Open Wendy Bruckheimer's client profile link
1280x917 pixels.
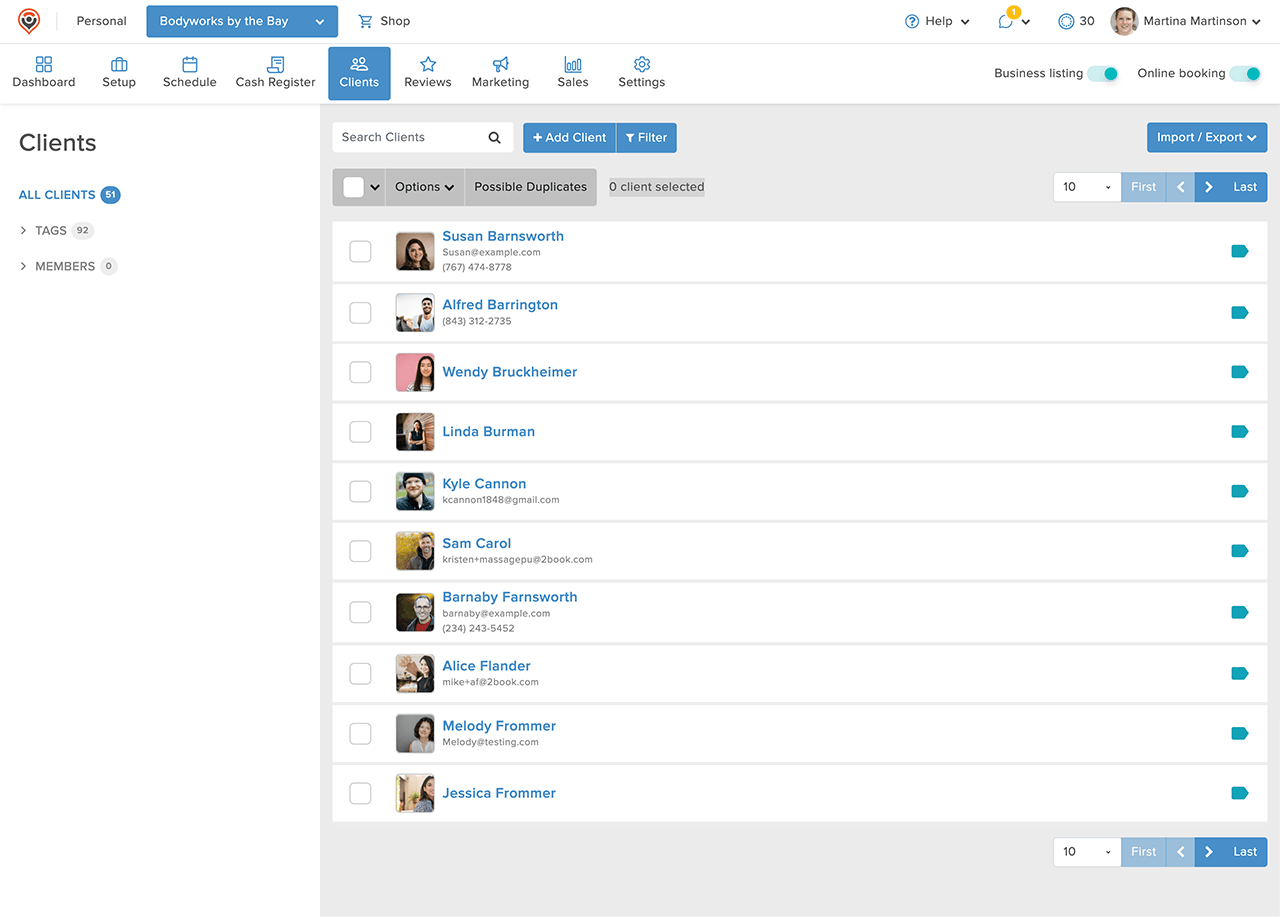point(509,372)
